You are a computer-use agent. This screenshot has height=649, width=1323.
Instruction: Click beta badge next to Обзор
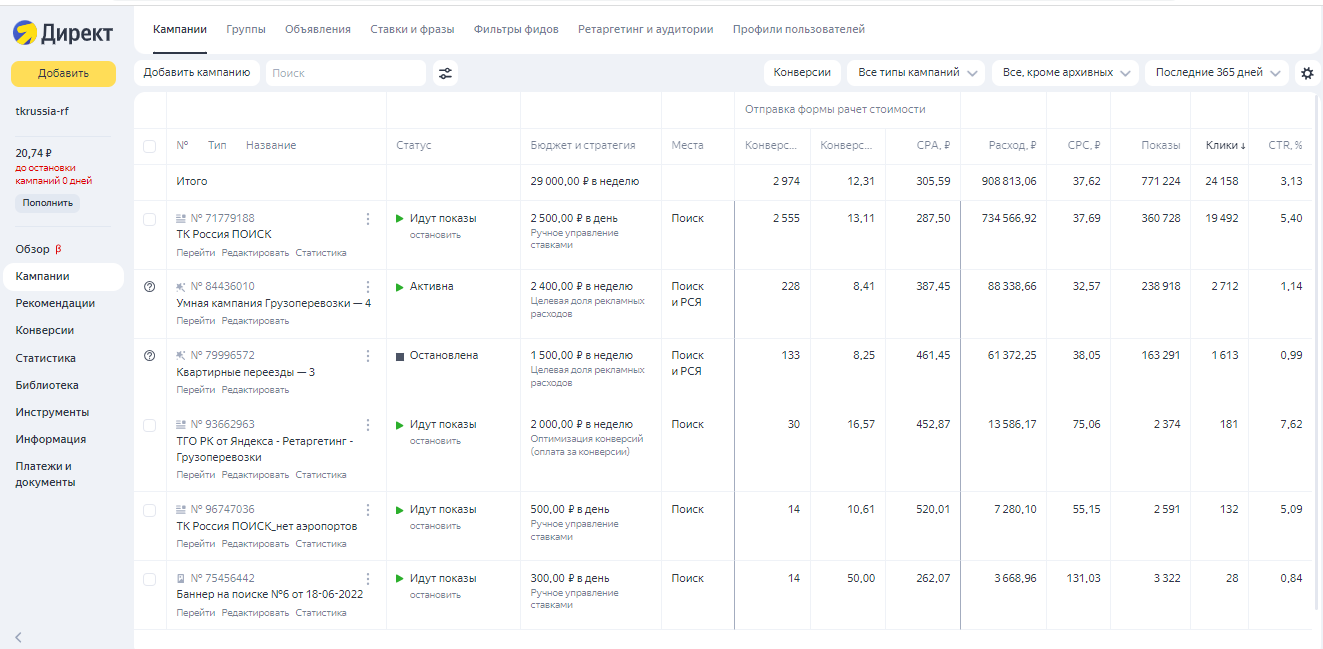pos(58,249)
